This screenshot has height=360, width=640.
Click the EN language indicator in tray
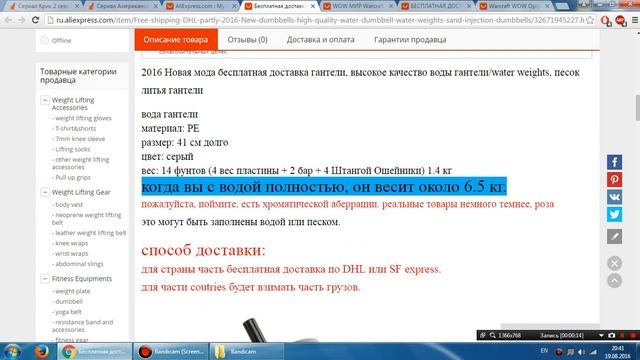(x=544, y=351)
